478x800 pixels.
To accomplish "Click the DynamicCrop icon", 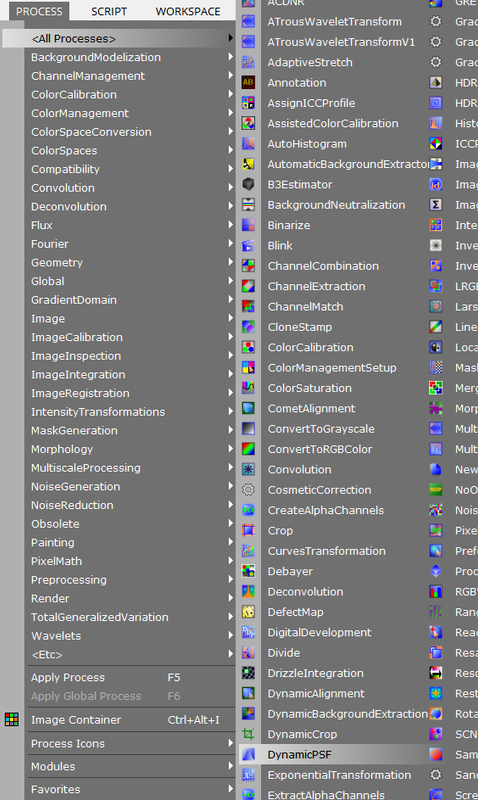I will pos(248,734).
